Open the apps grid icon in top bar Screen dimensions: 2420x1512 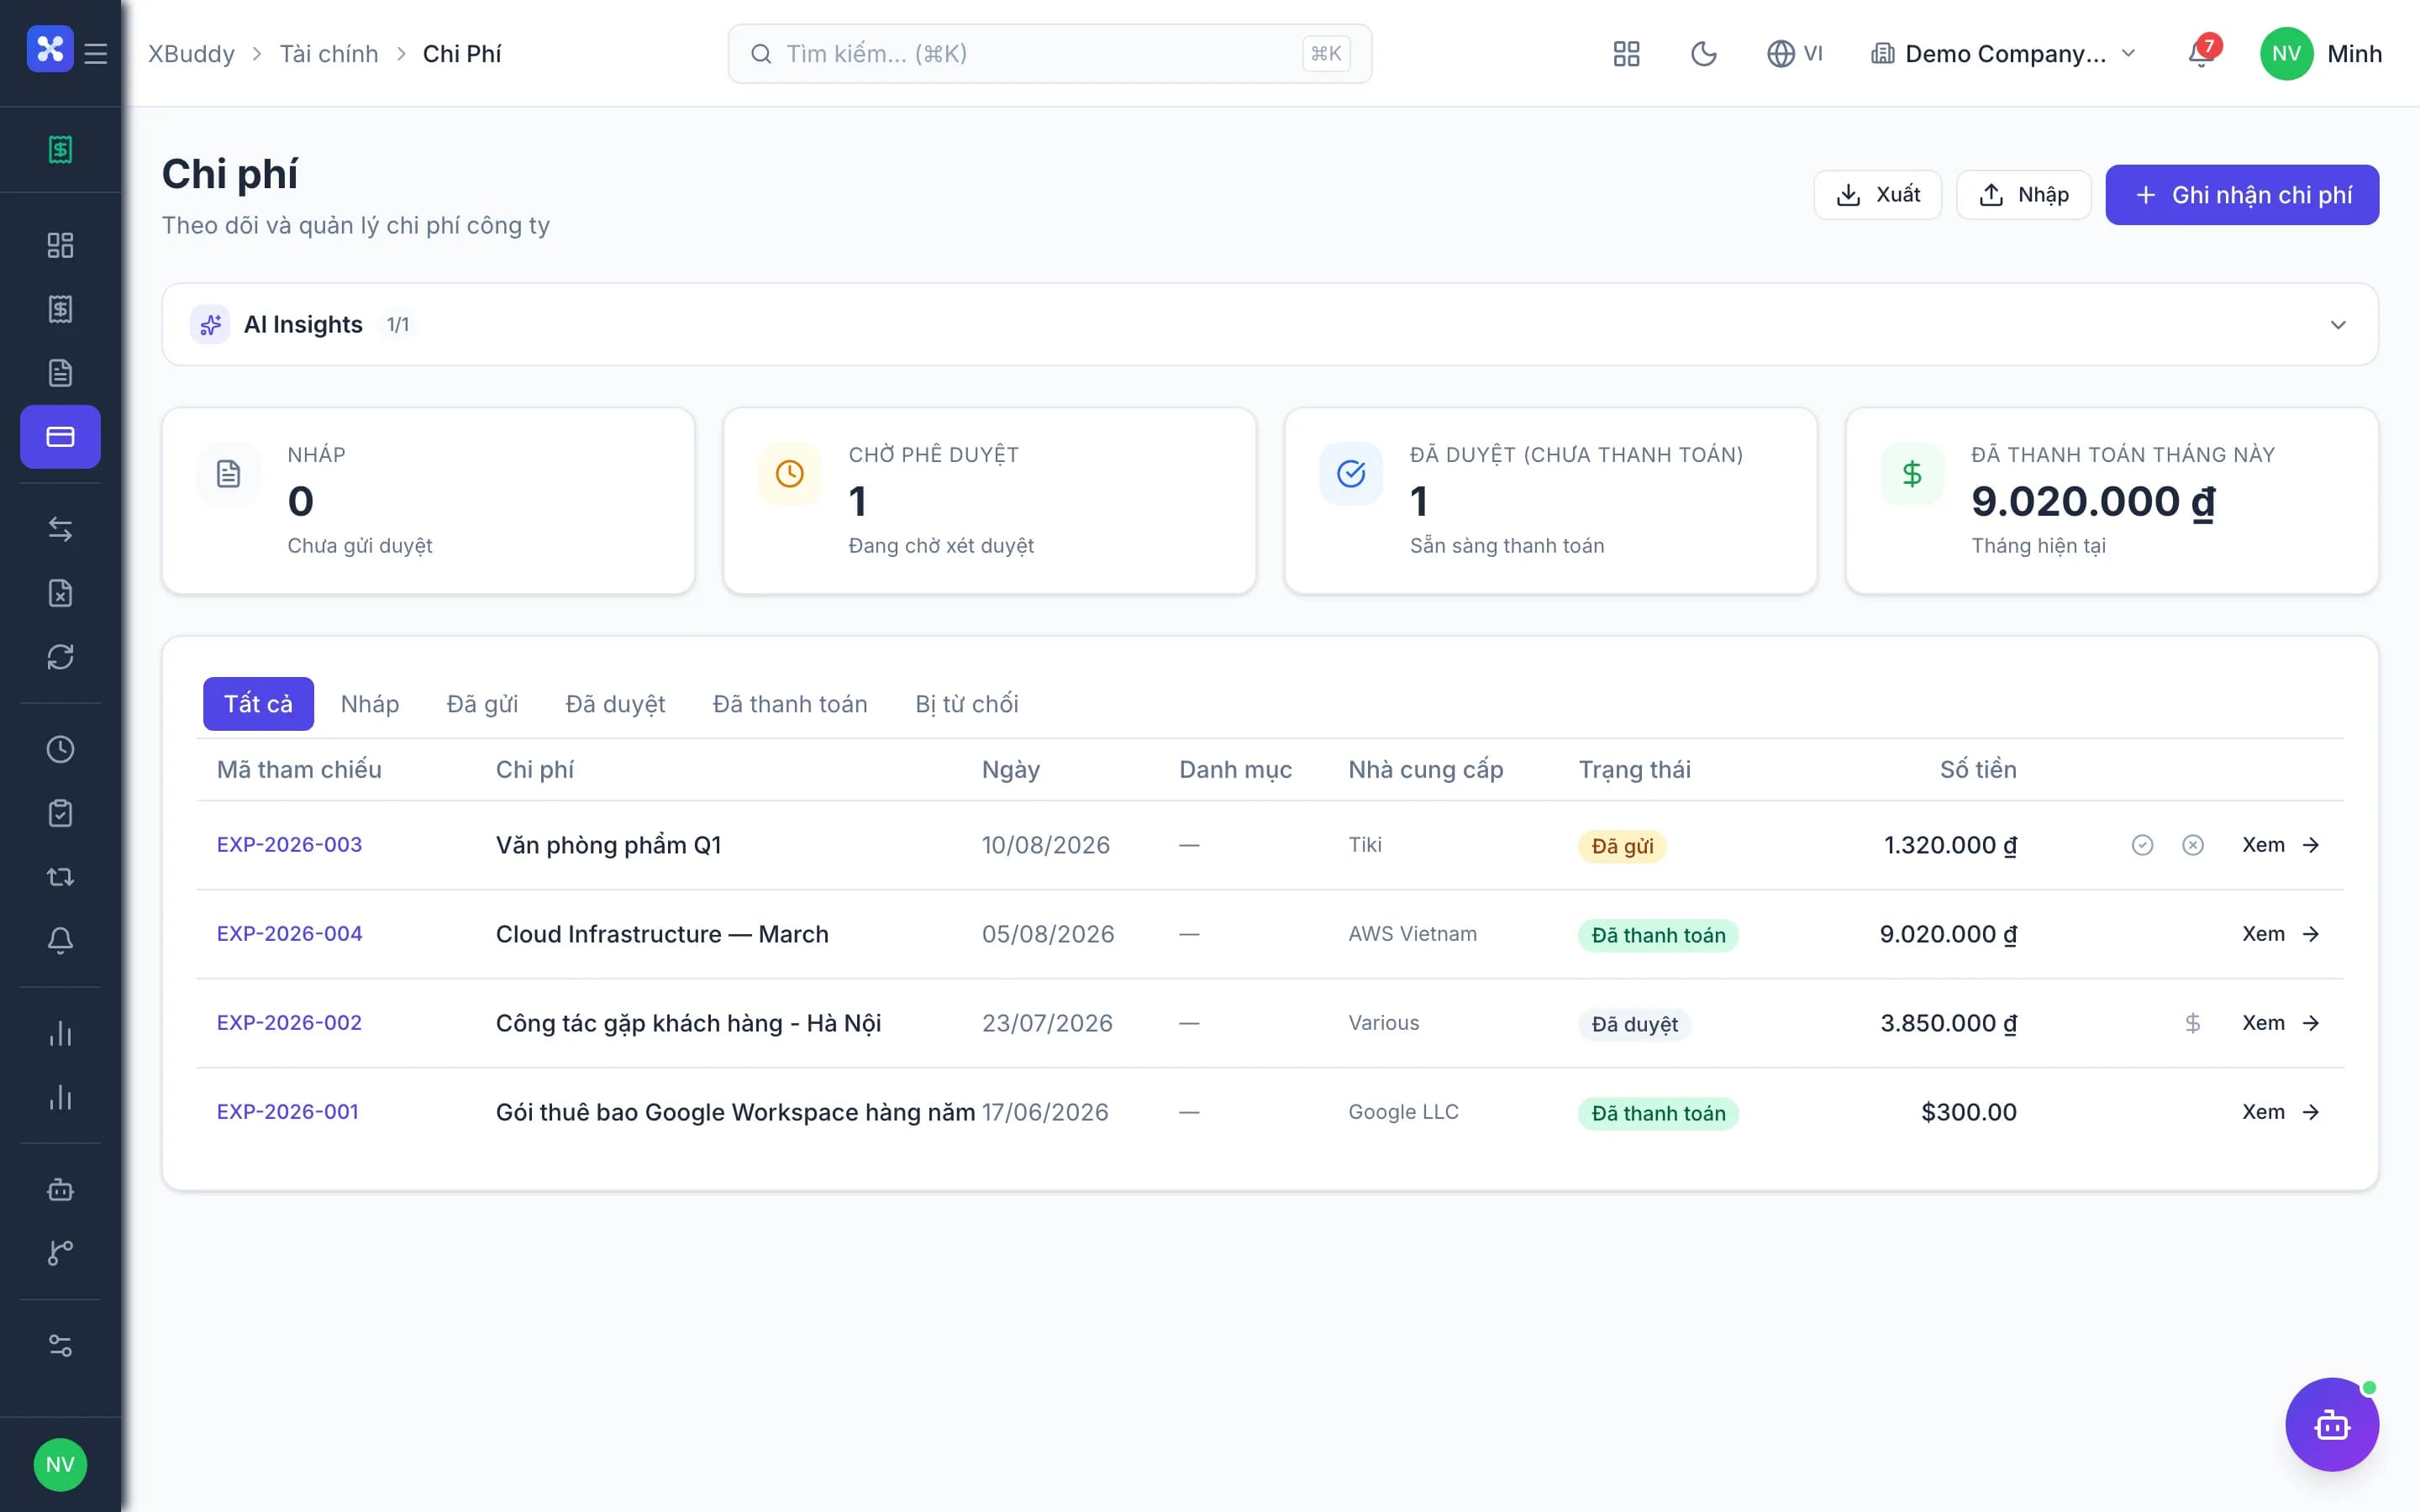(1626, 54)
